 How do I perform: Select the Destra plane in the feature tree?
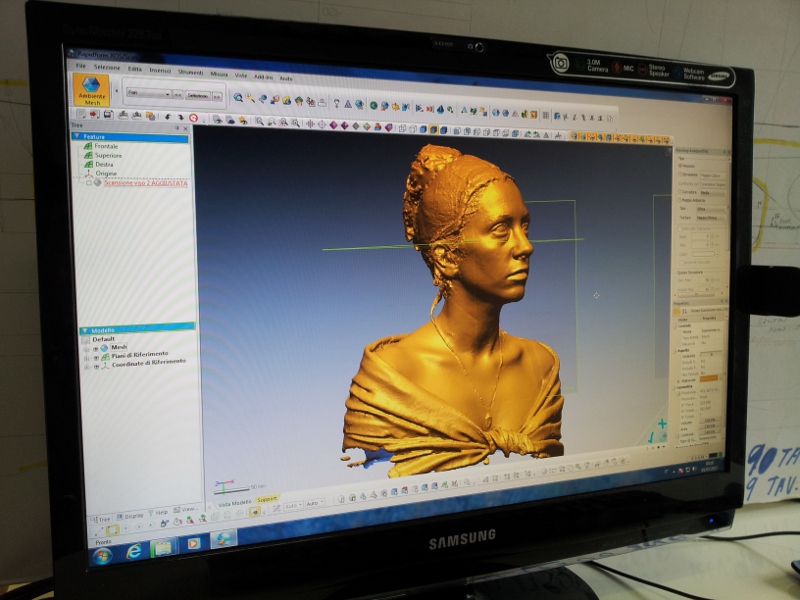104,164
